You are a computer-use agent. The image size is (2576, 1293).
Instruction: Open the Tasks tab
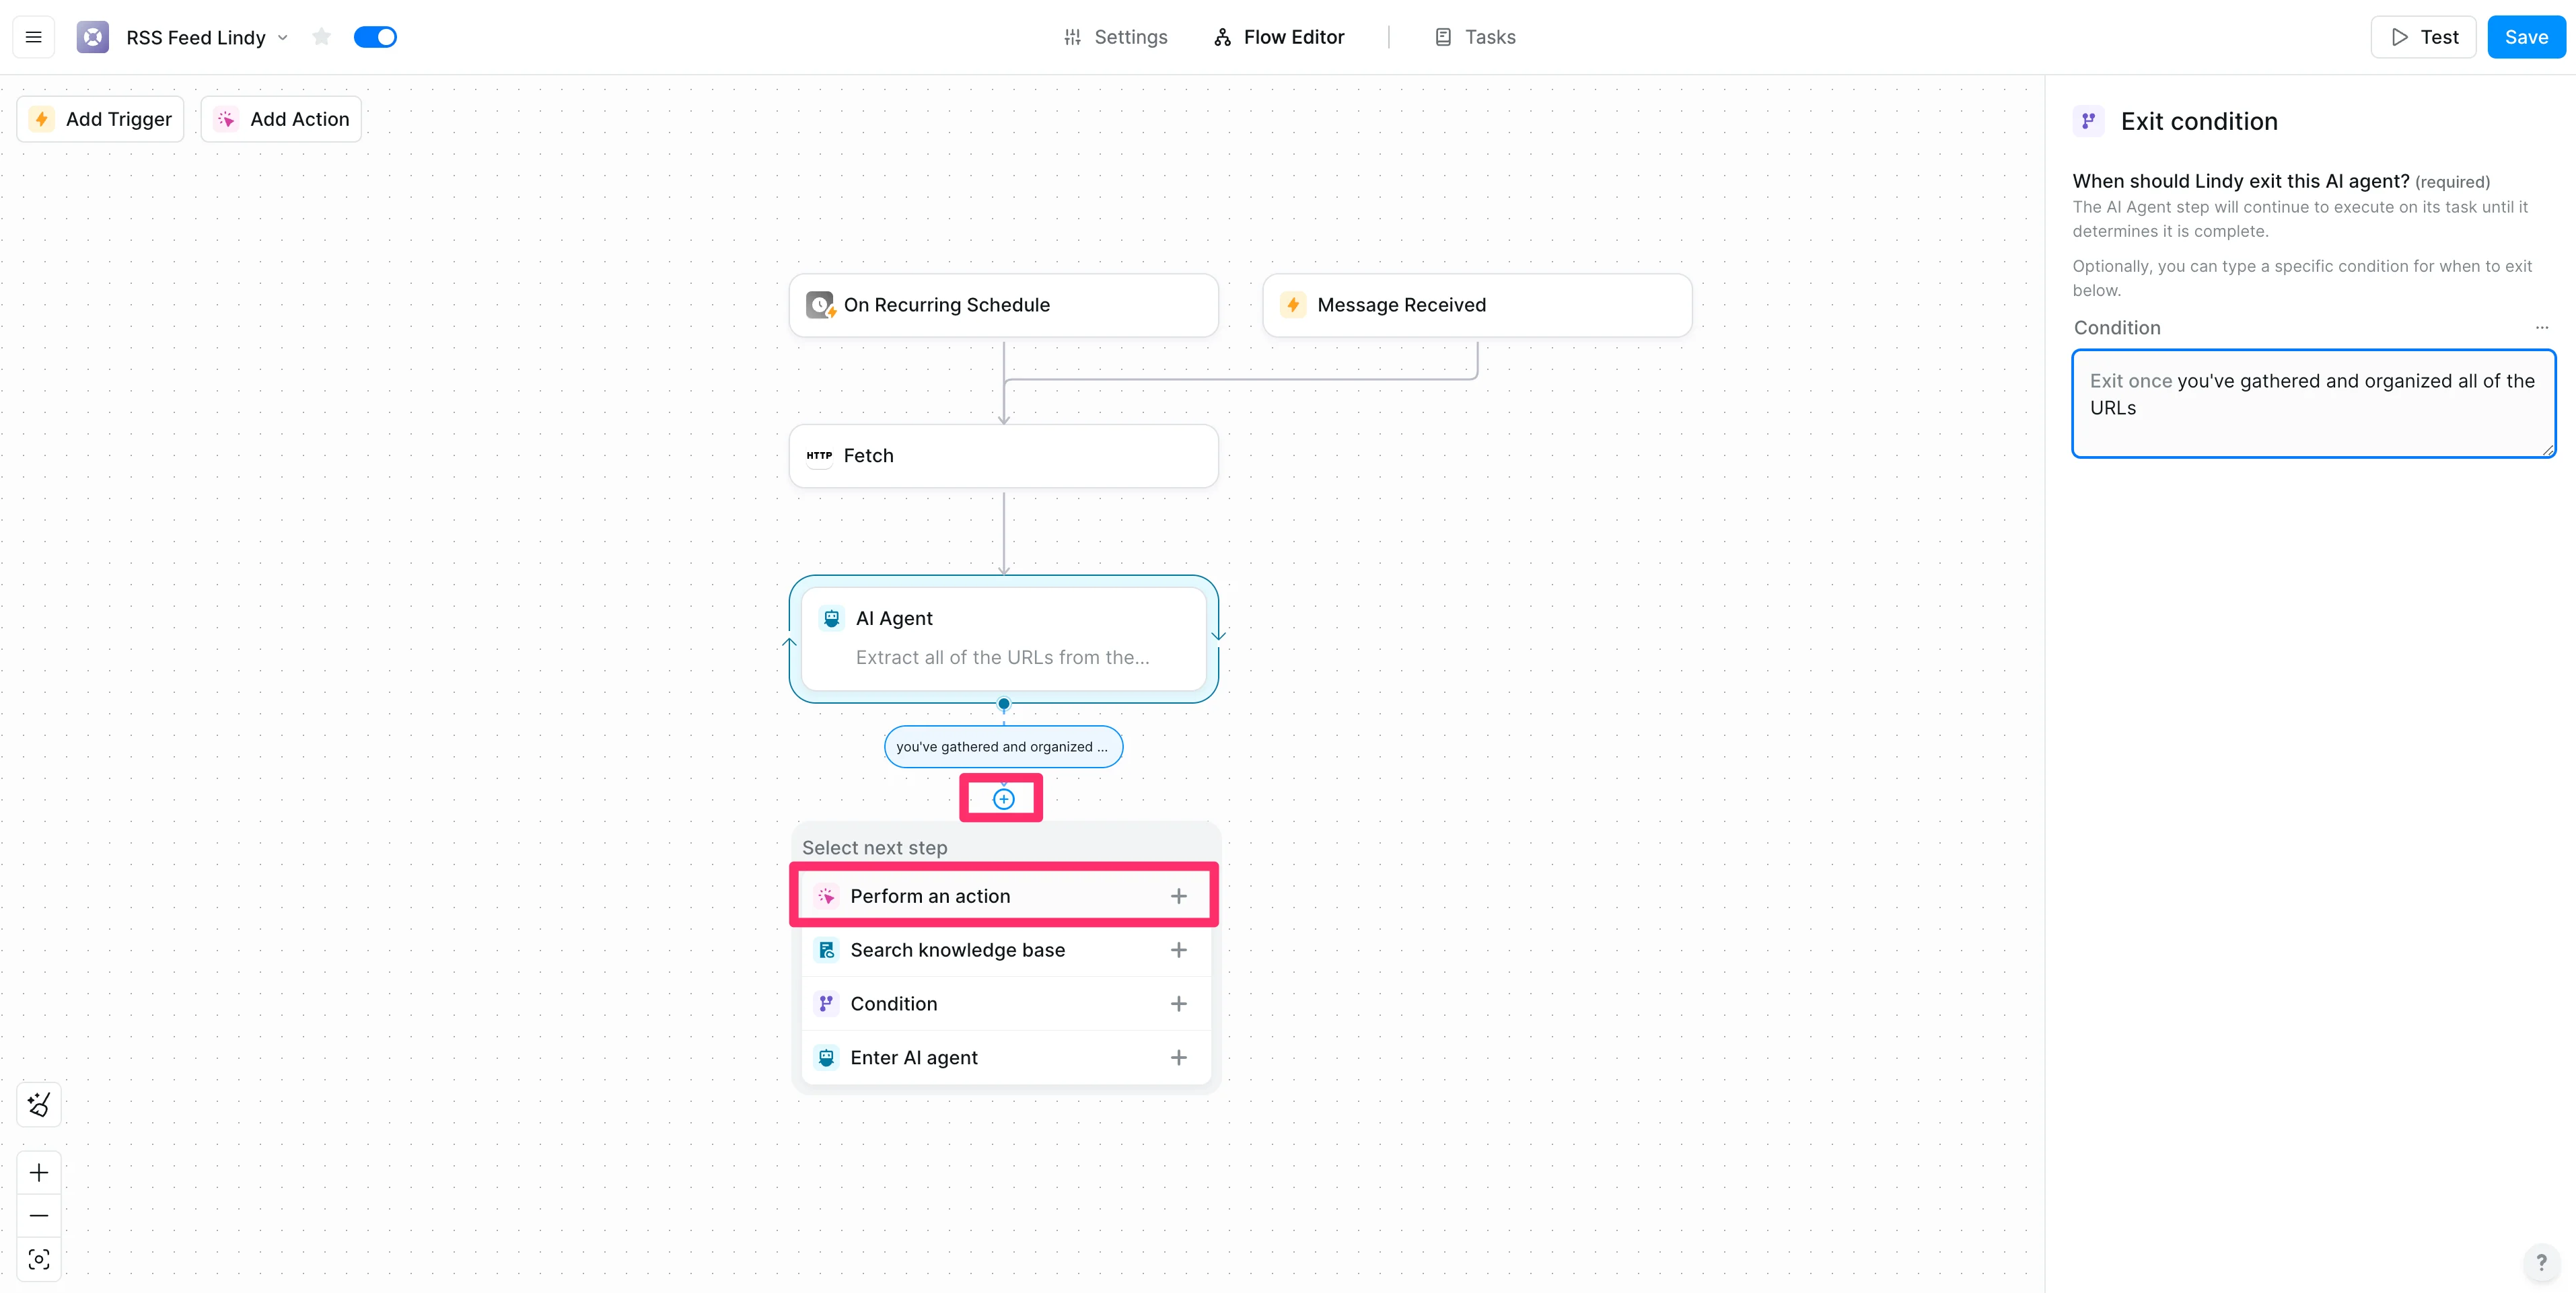point(1475,37)
